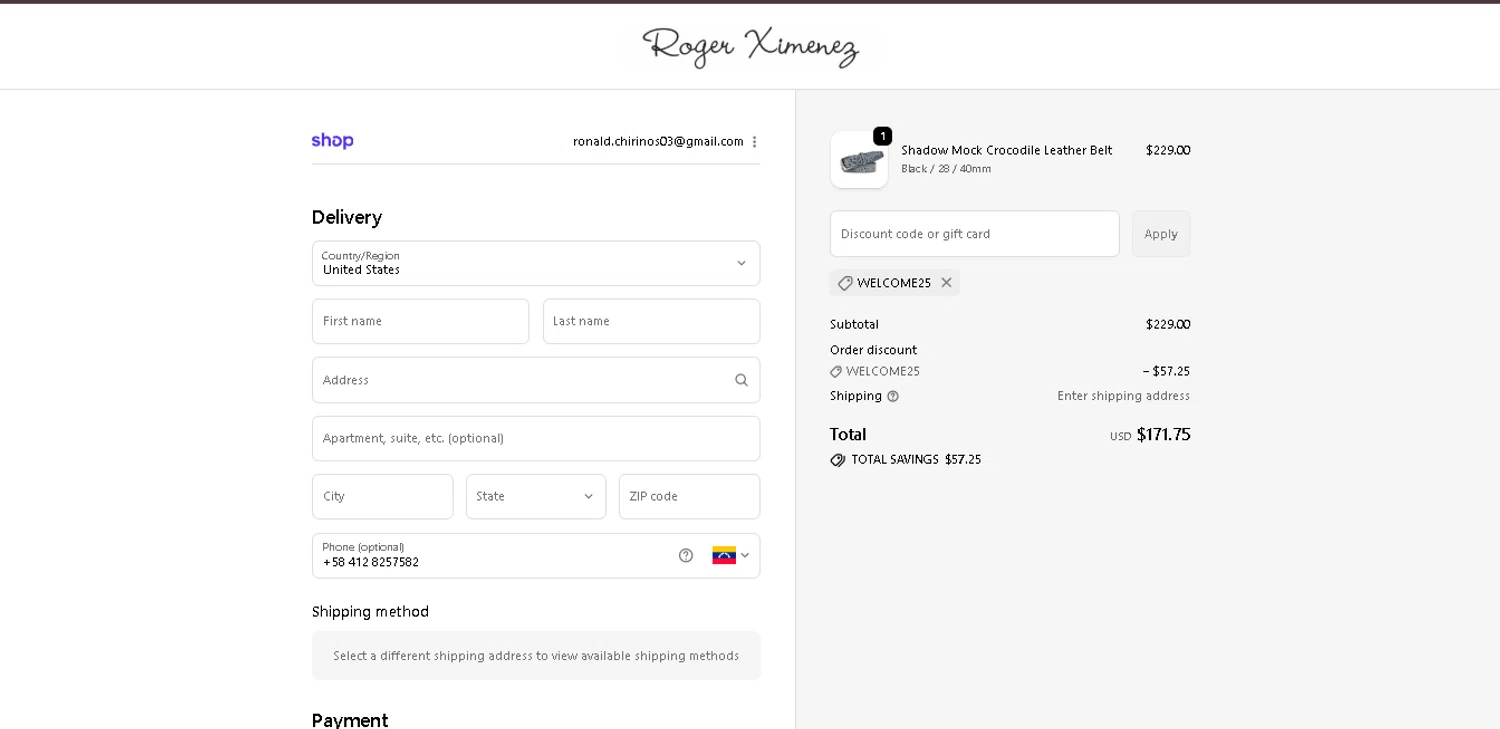Click the shipping methods notice box

coord(536,656)
